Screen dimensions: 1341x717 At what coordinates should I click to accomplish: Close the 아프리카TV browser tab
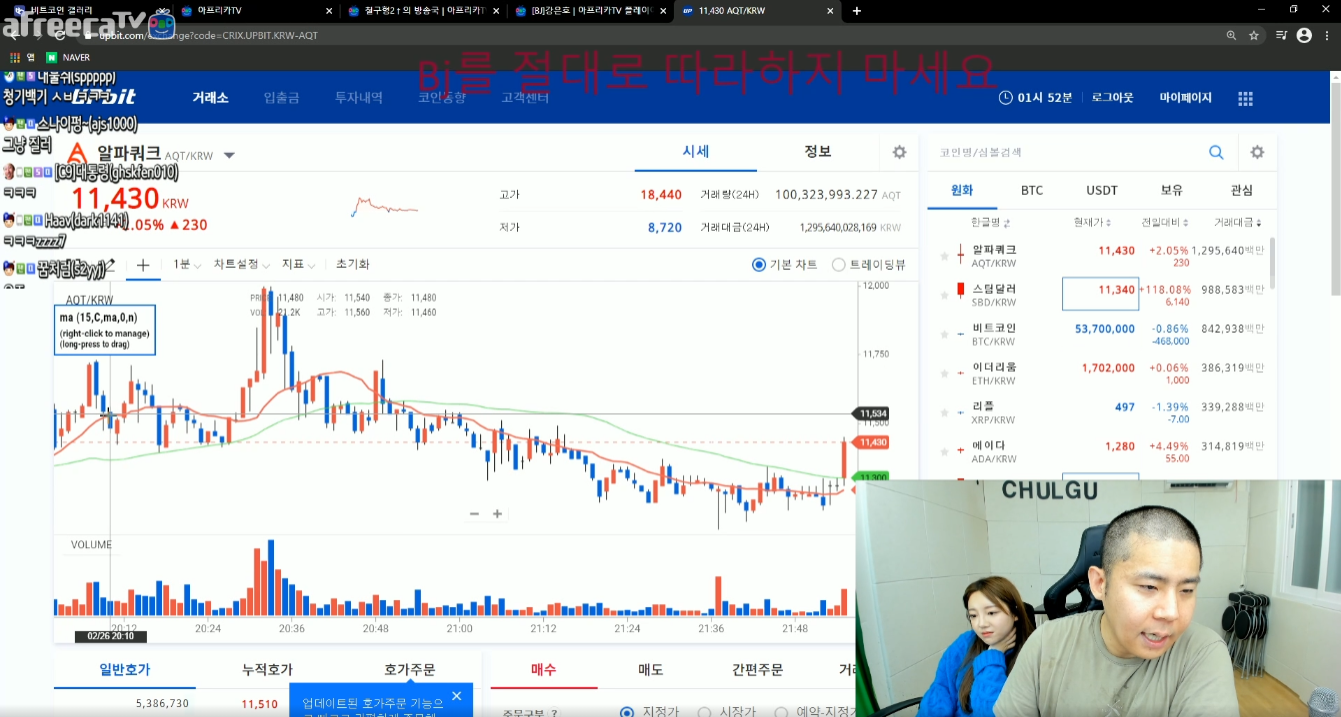pos(330,10)
